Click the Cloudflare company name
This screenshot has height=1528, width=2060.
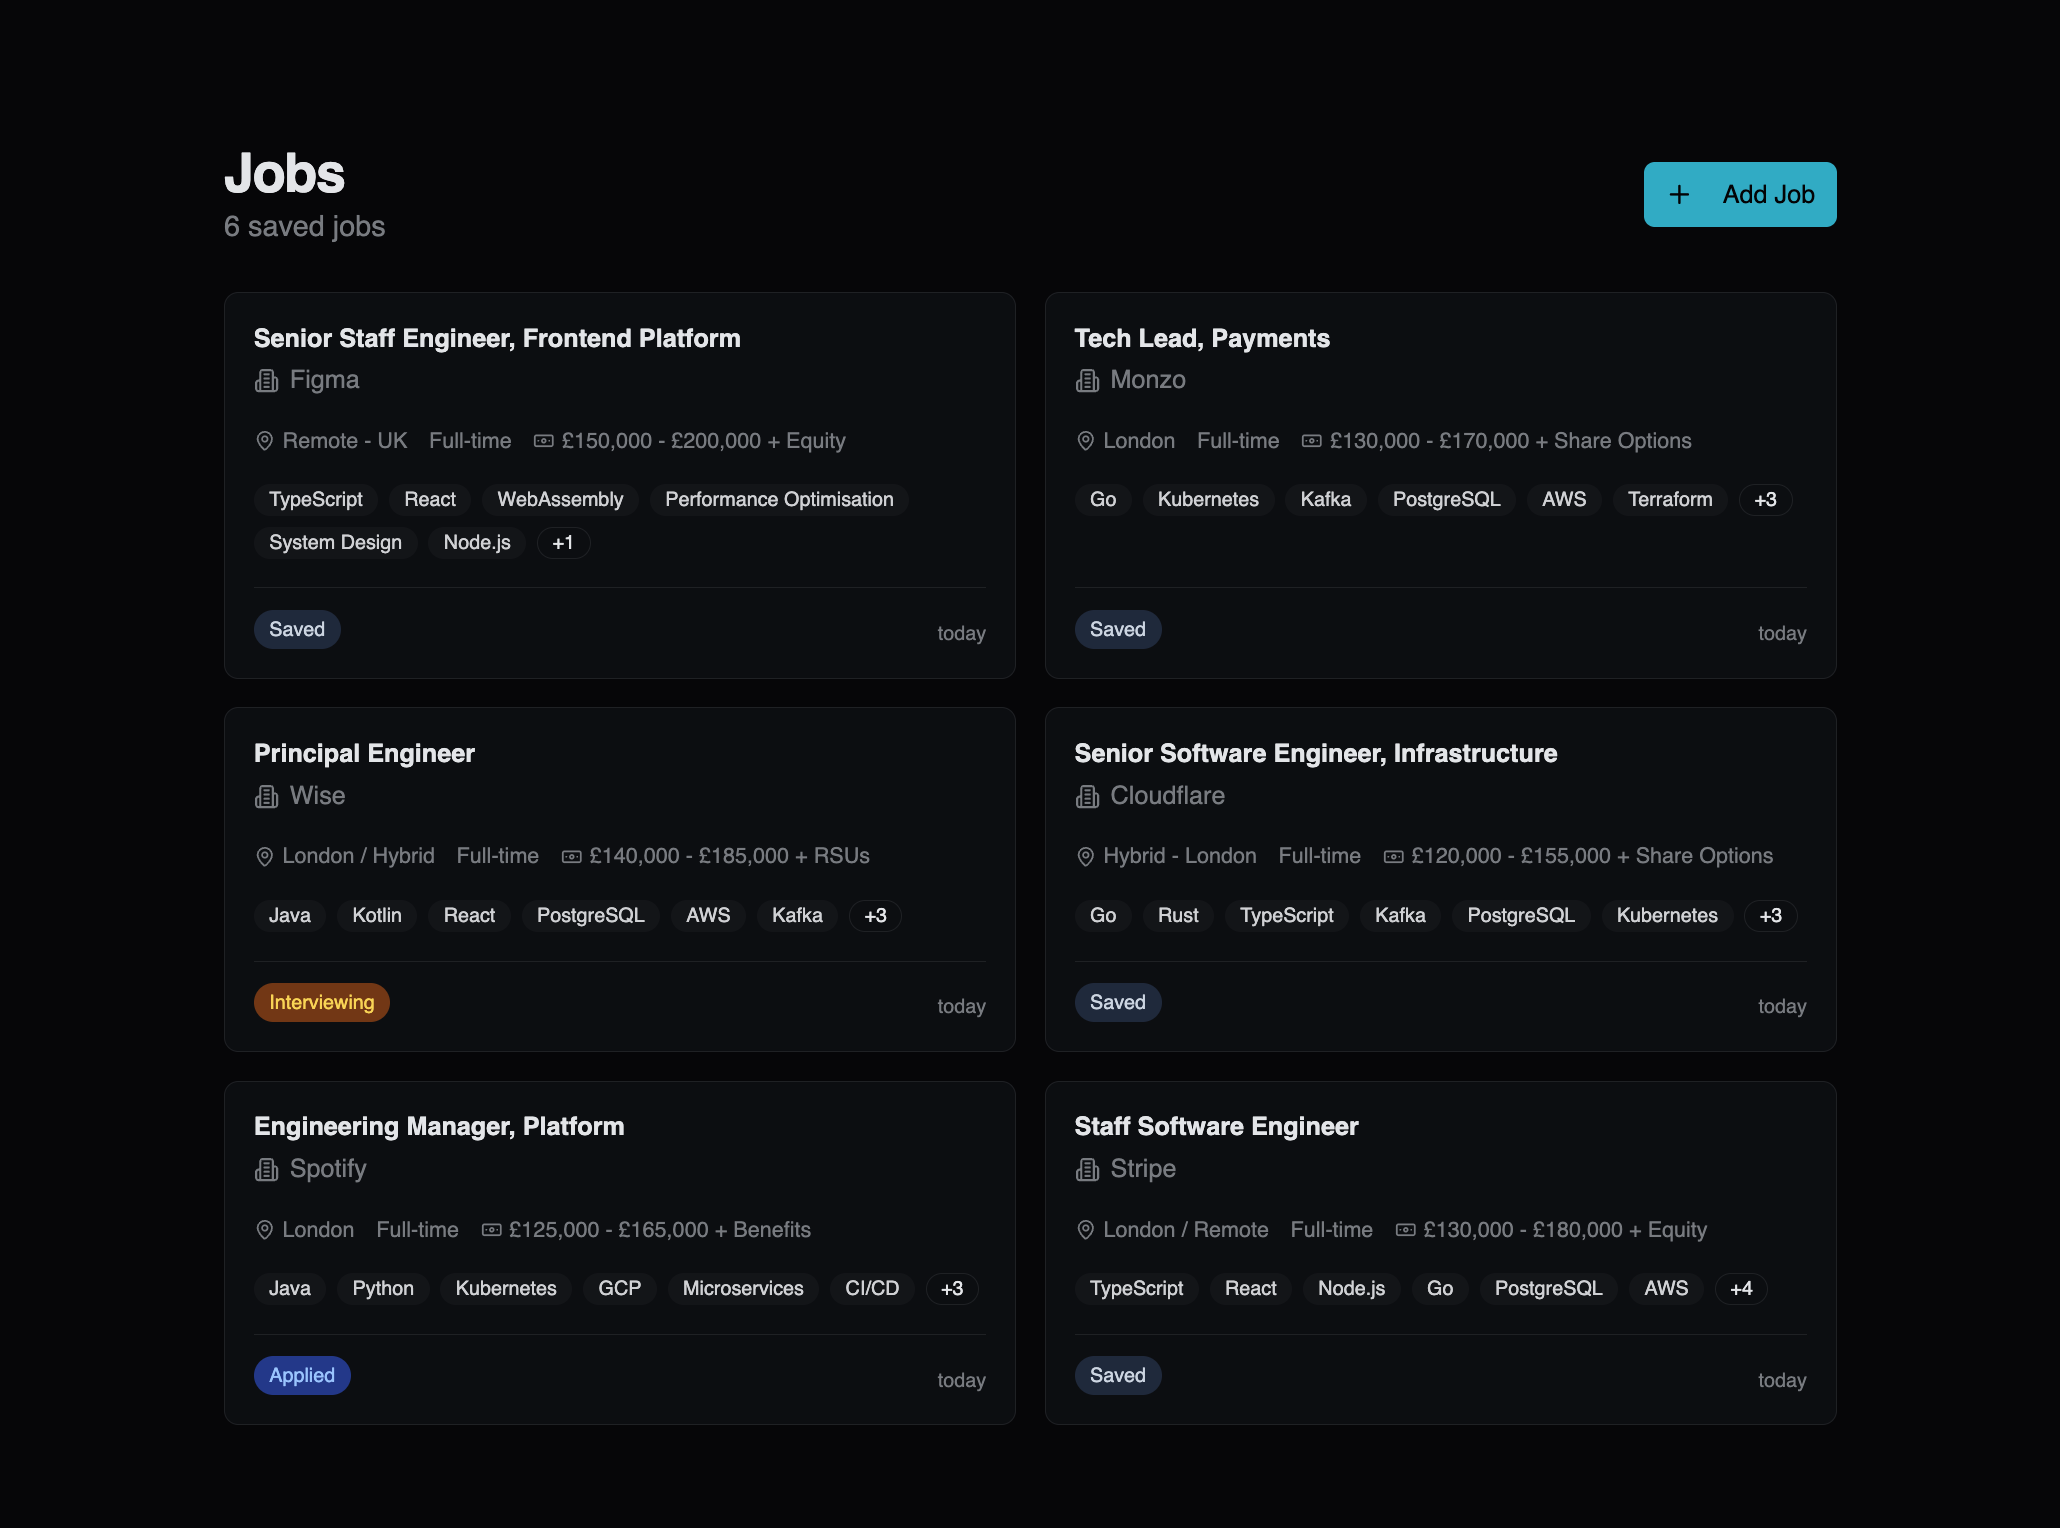point(1167,796)
